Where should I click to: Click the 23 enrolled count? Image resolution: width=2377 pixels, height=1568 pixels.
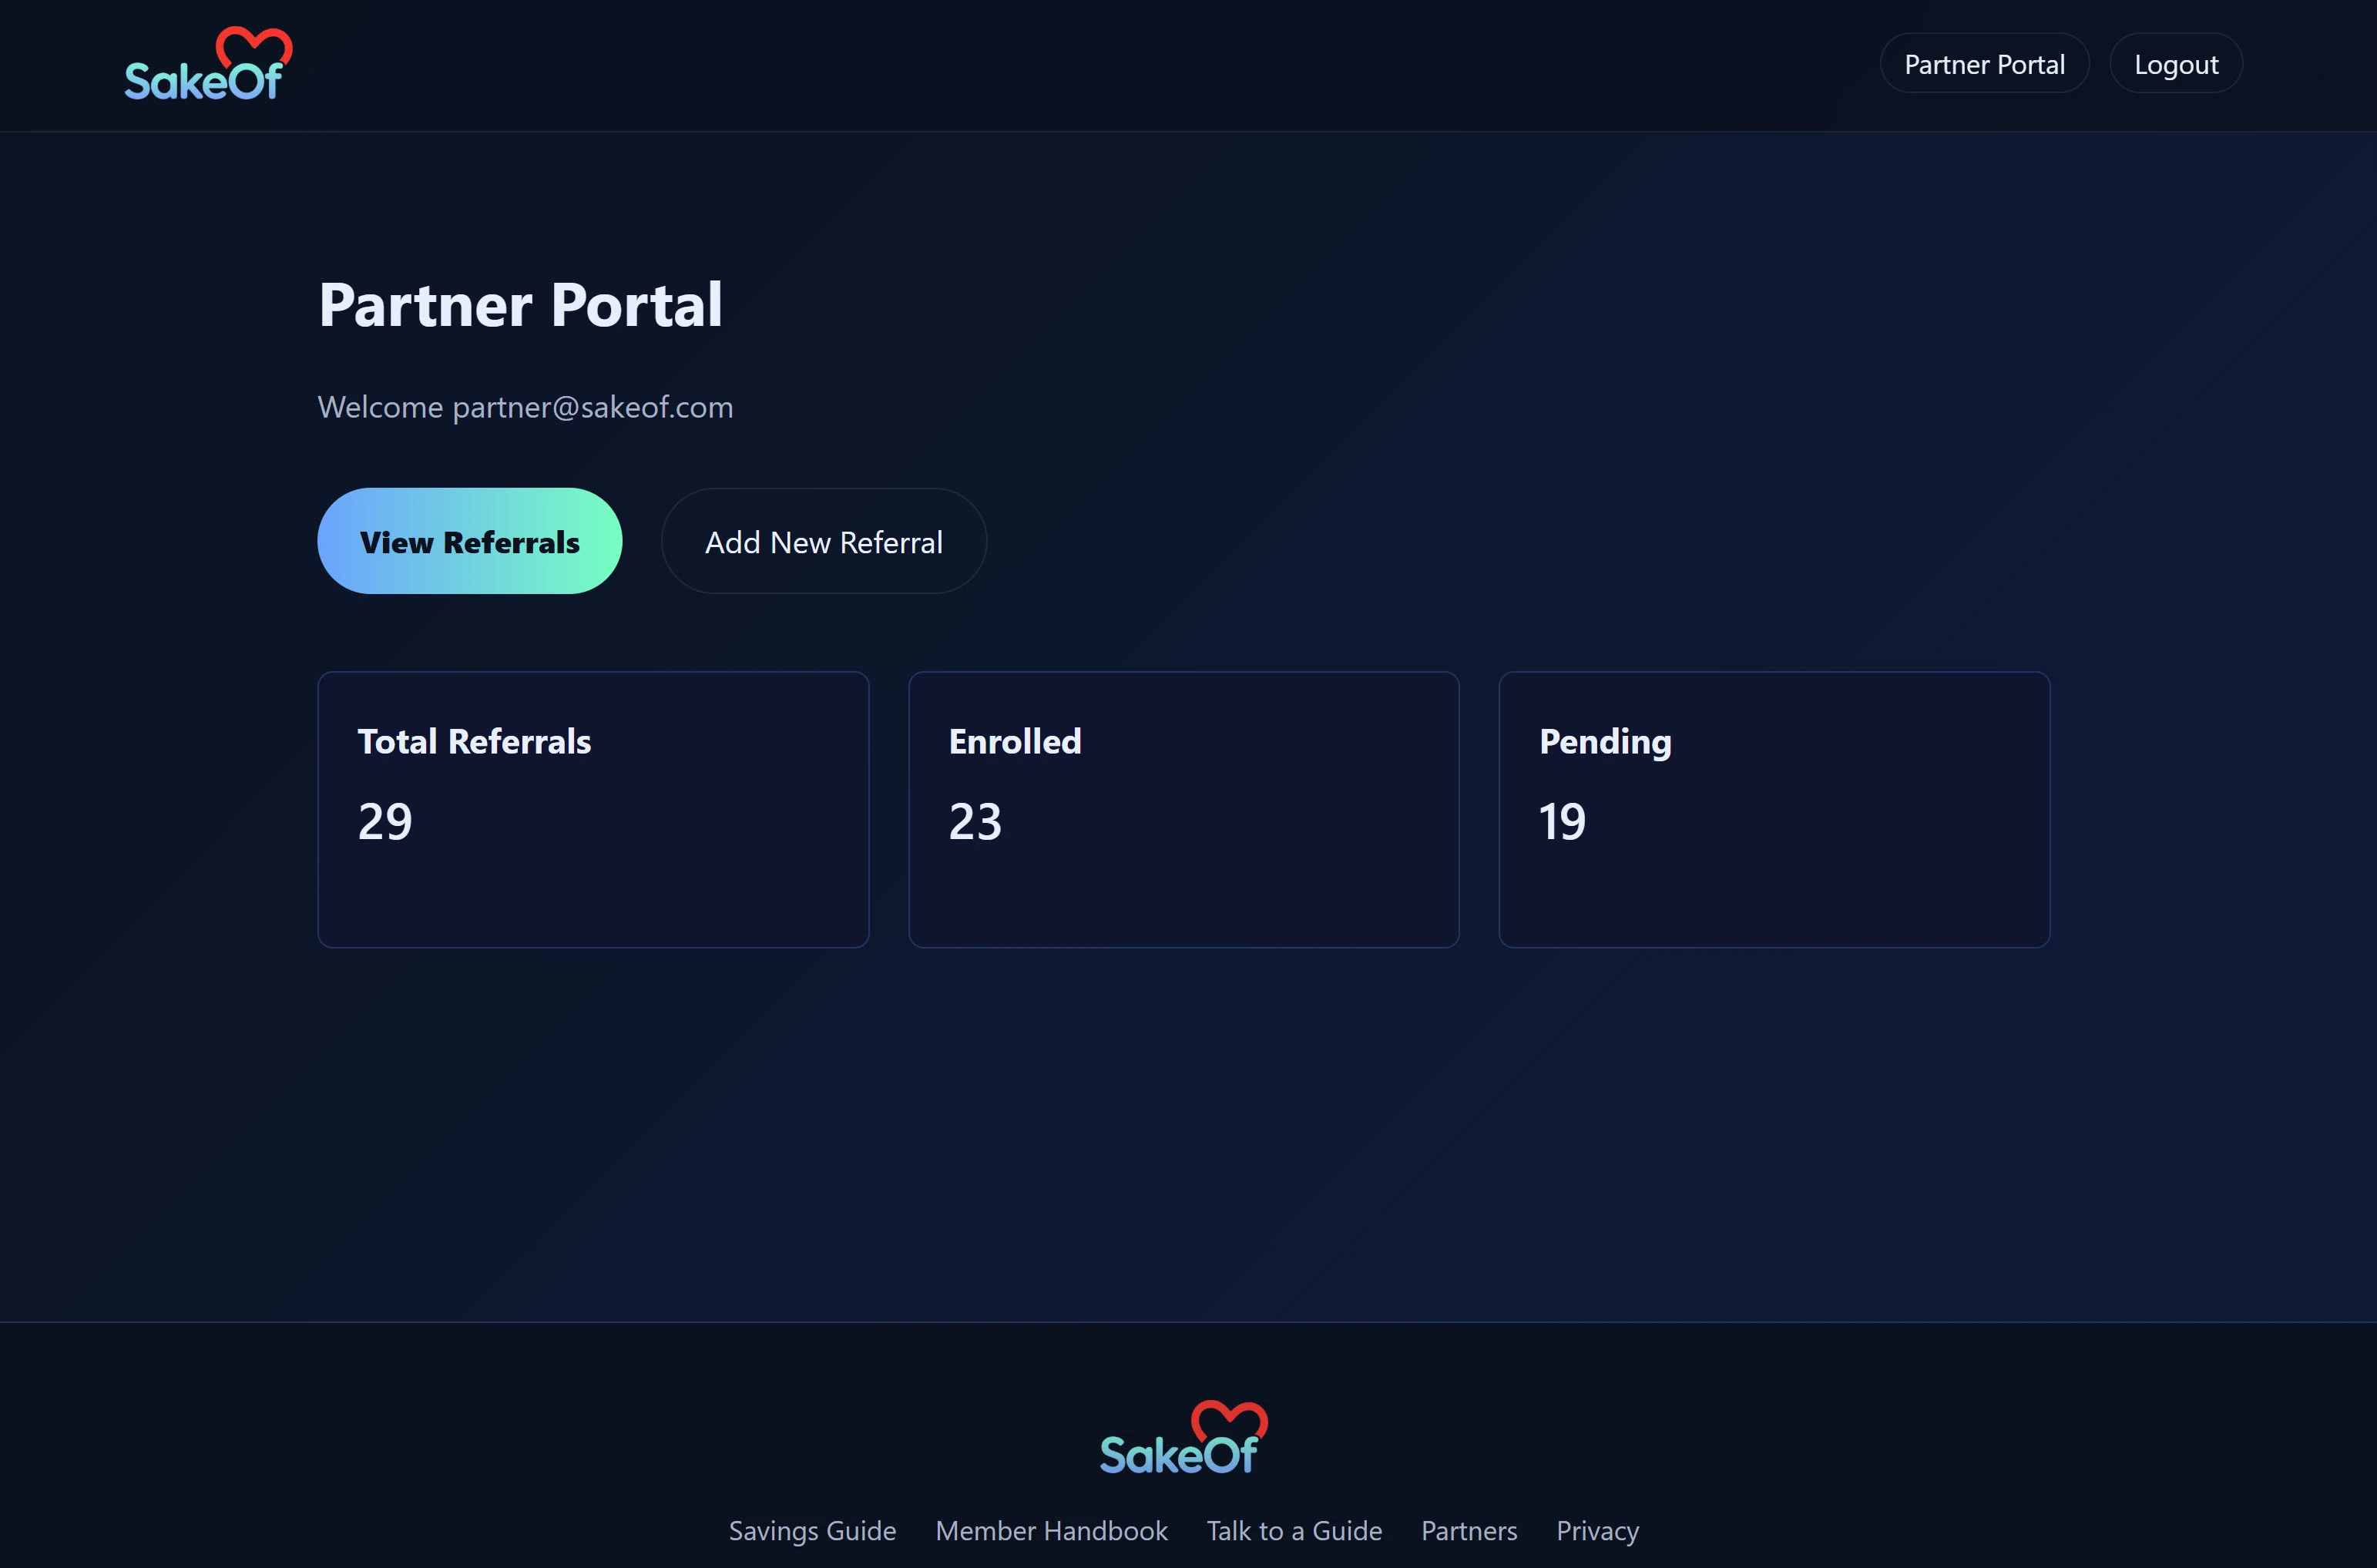point(975,822)
